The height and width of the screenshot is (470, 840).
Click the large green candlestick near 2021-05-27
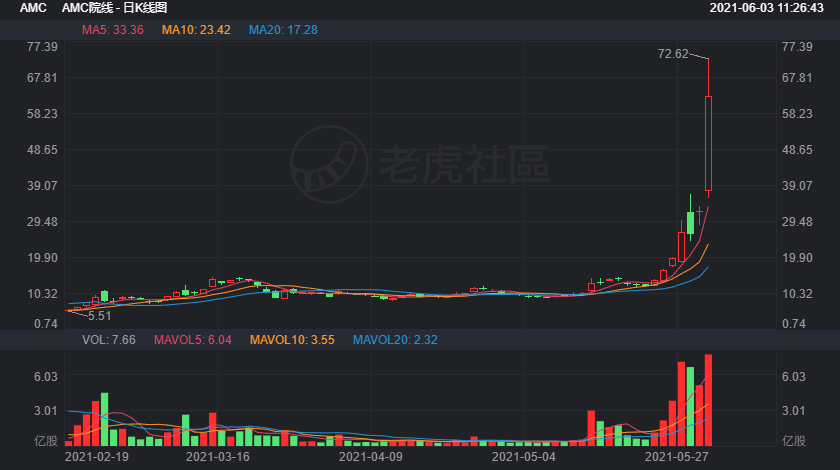[691, 223]
